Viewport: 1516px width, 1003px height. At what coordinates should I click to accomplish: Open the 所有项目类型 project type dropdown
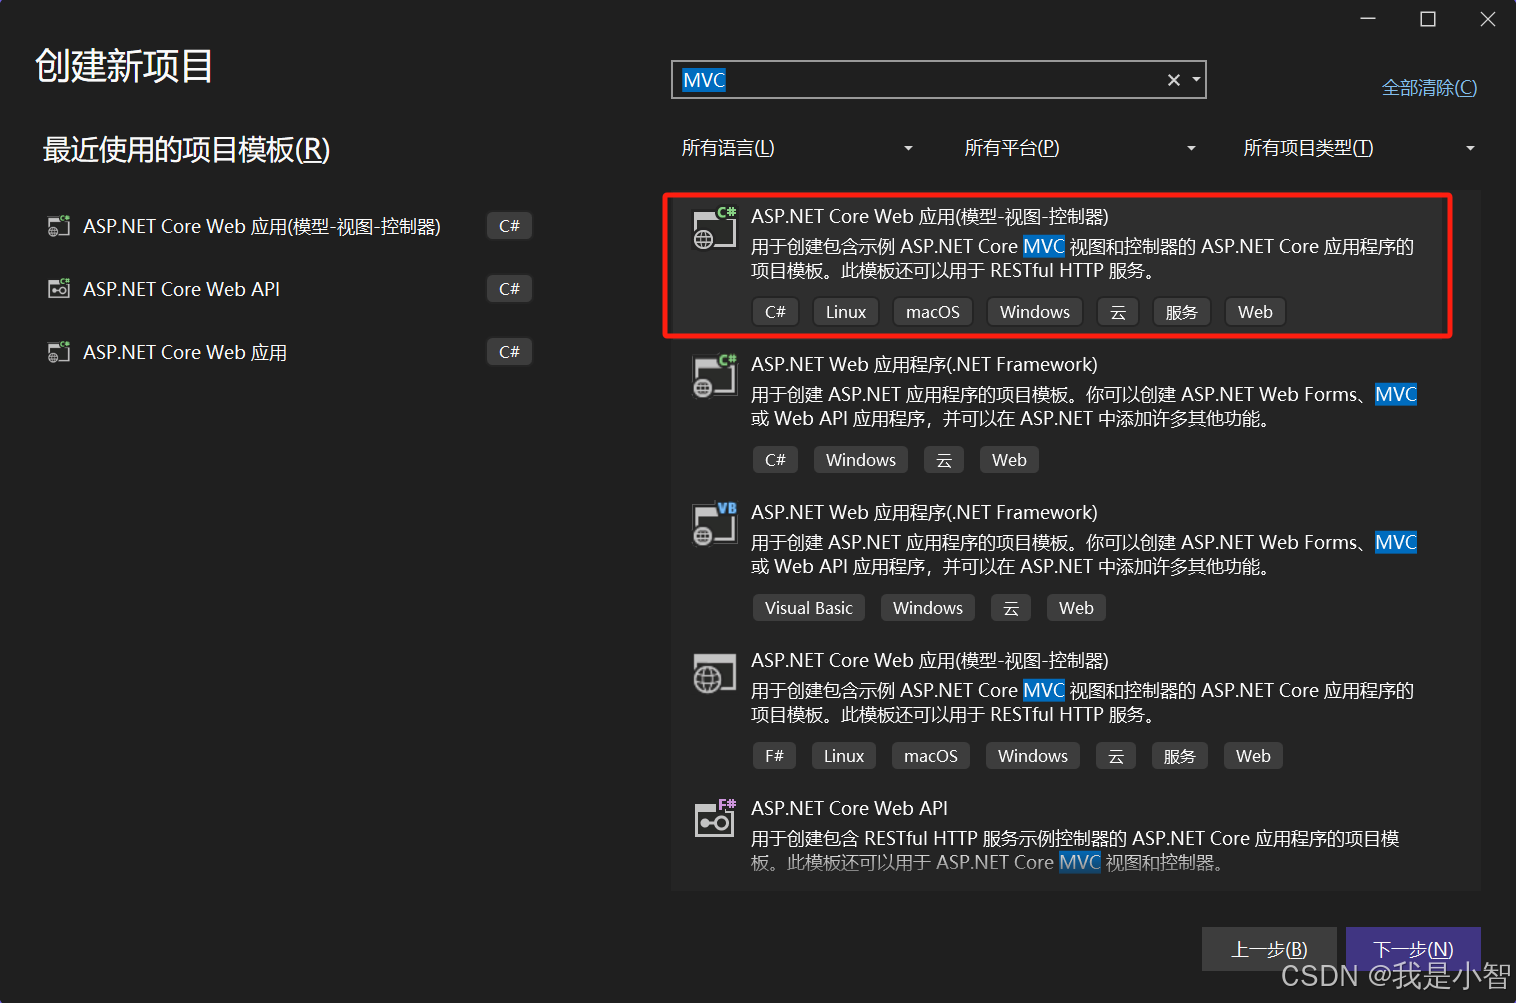coord(1358,148)
